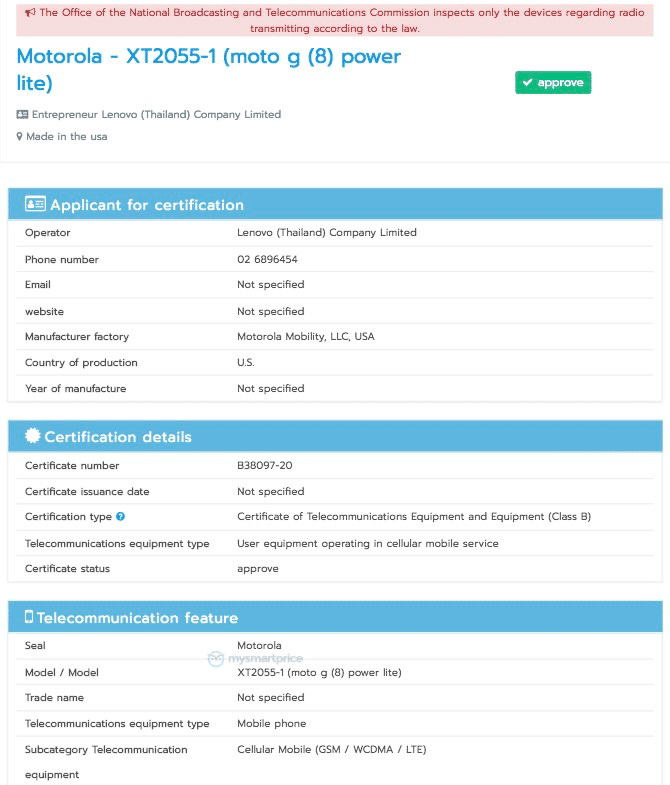This screenshot has width=670, height=785.
Task: Click the map marker icon beside Made in the usa
Action: 19,137
